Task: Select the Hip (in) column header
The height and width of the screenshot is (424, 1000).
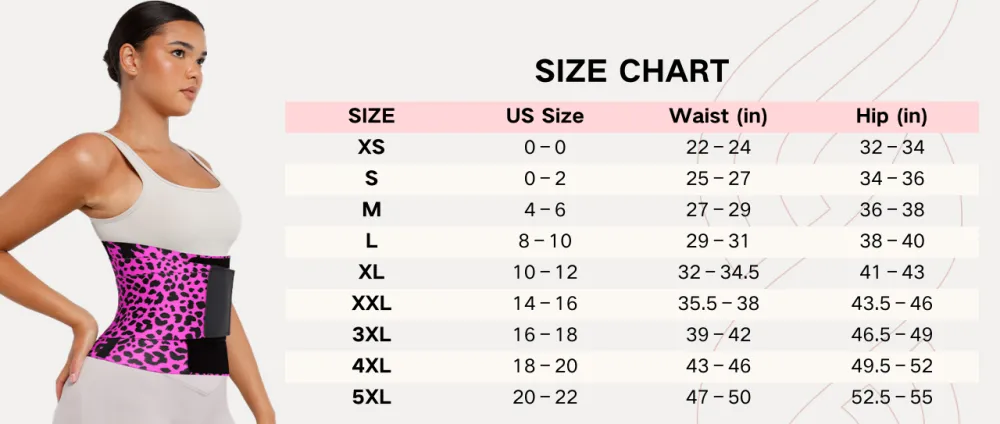Action: coord(892,116)
